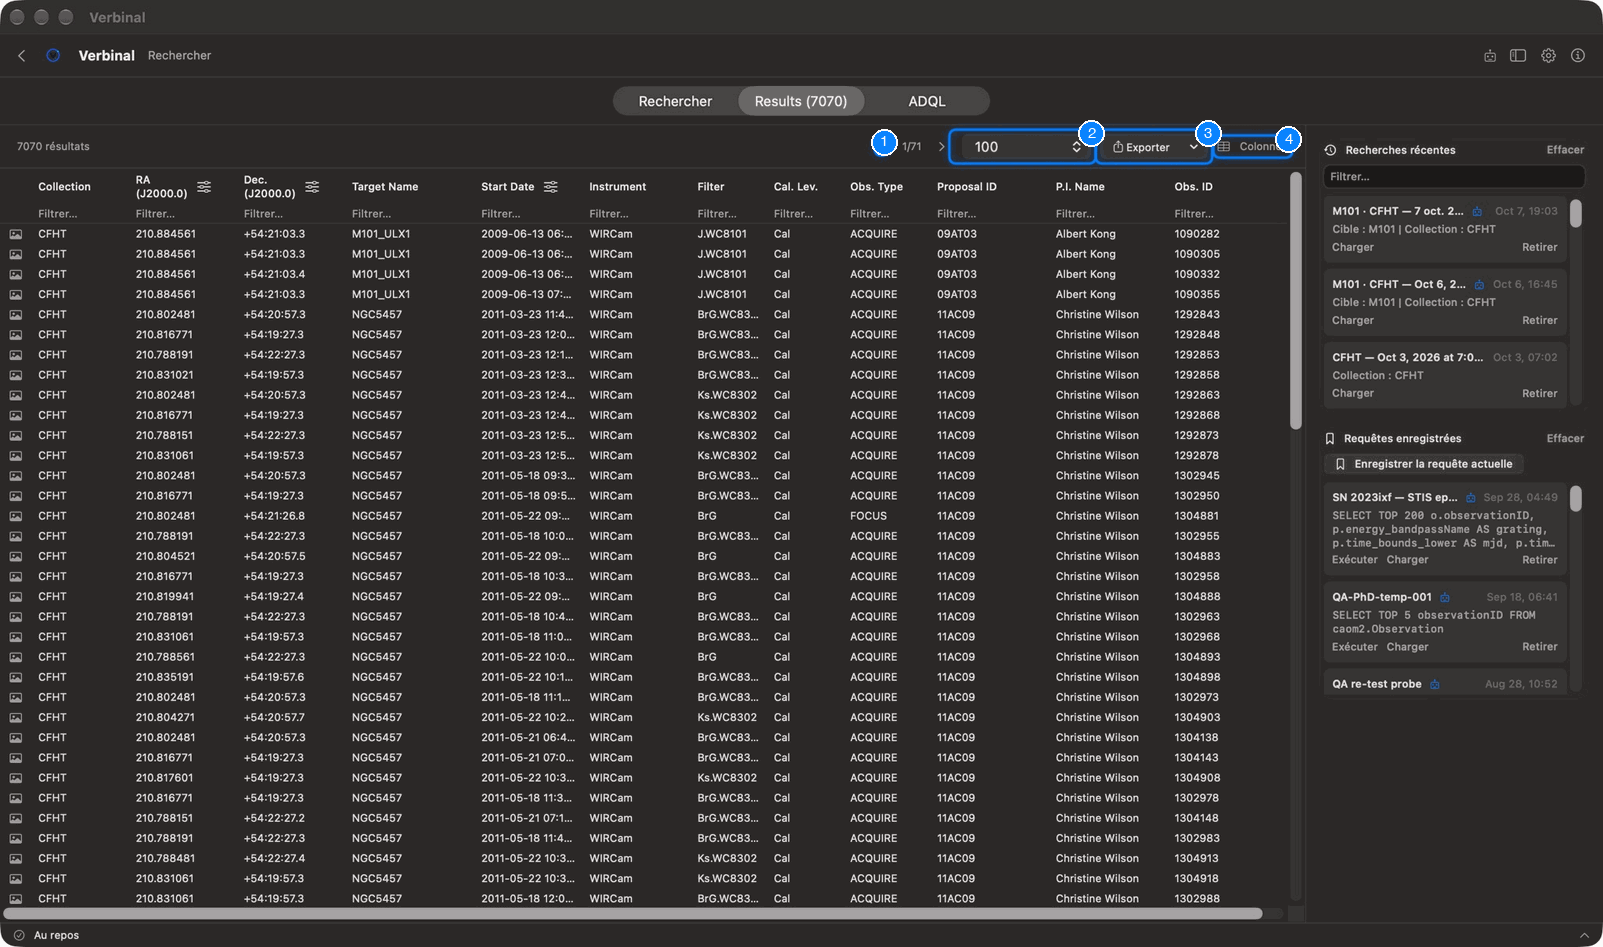Open the assistant robot icon in top bar
Screen dimensions: 1603x947
tap(1490, 56)
